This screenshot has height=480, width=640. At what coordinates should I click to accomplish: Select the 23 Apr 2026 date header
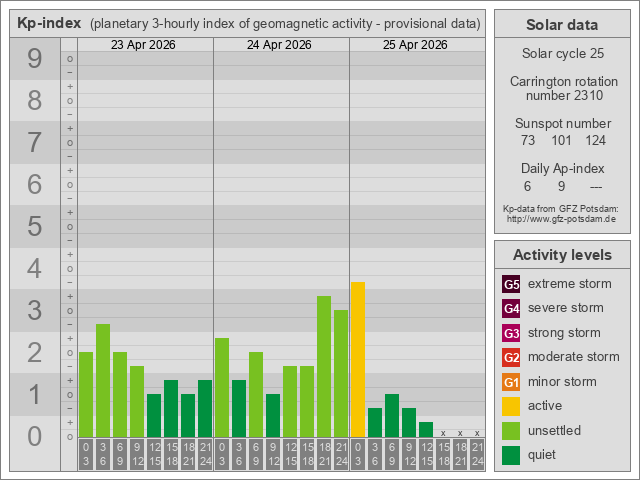(x=145, y=45)
